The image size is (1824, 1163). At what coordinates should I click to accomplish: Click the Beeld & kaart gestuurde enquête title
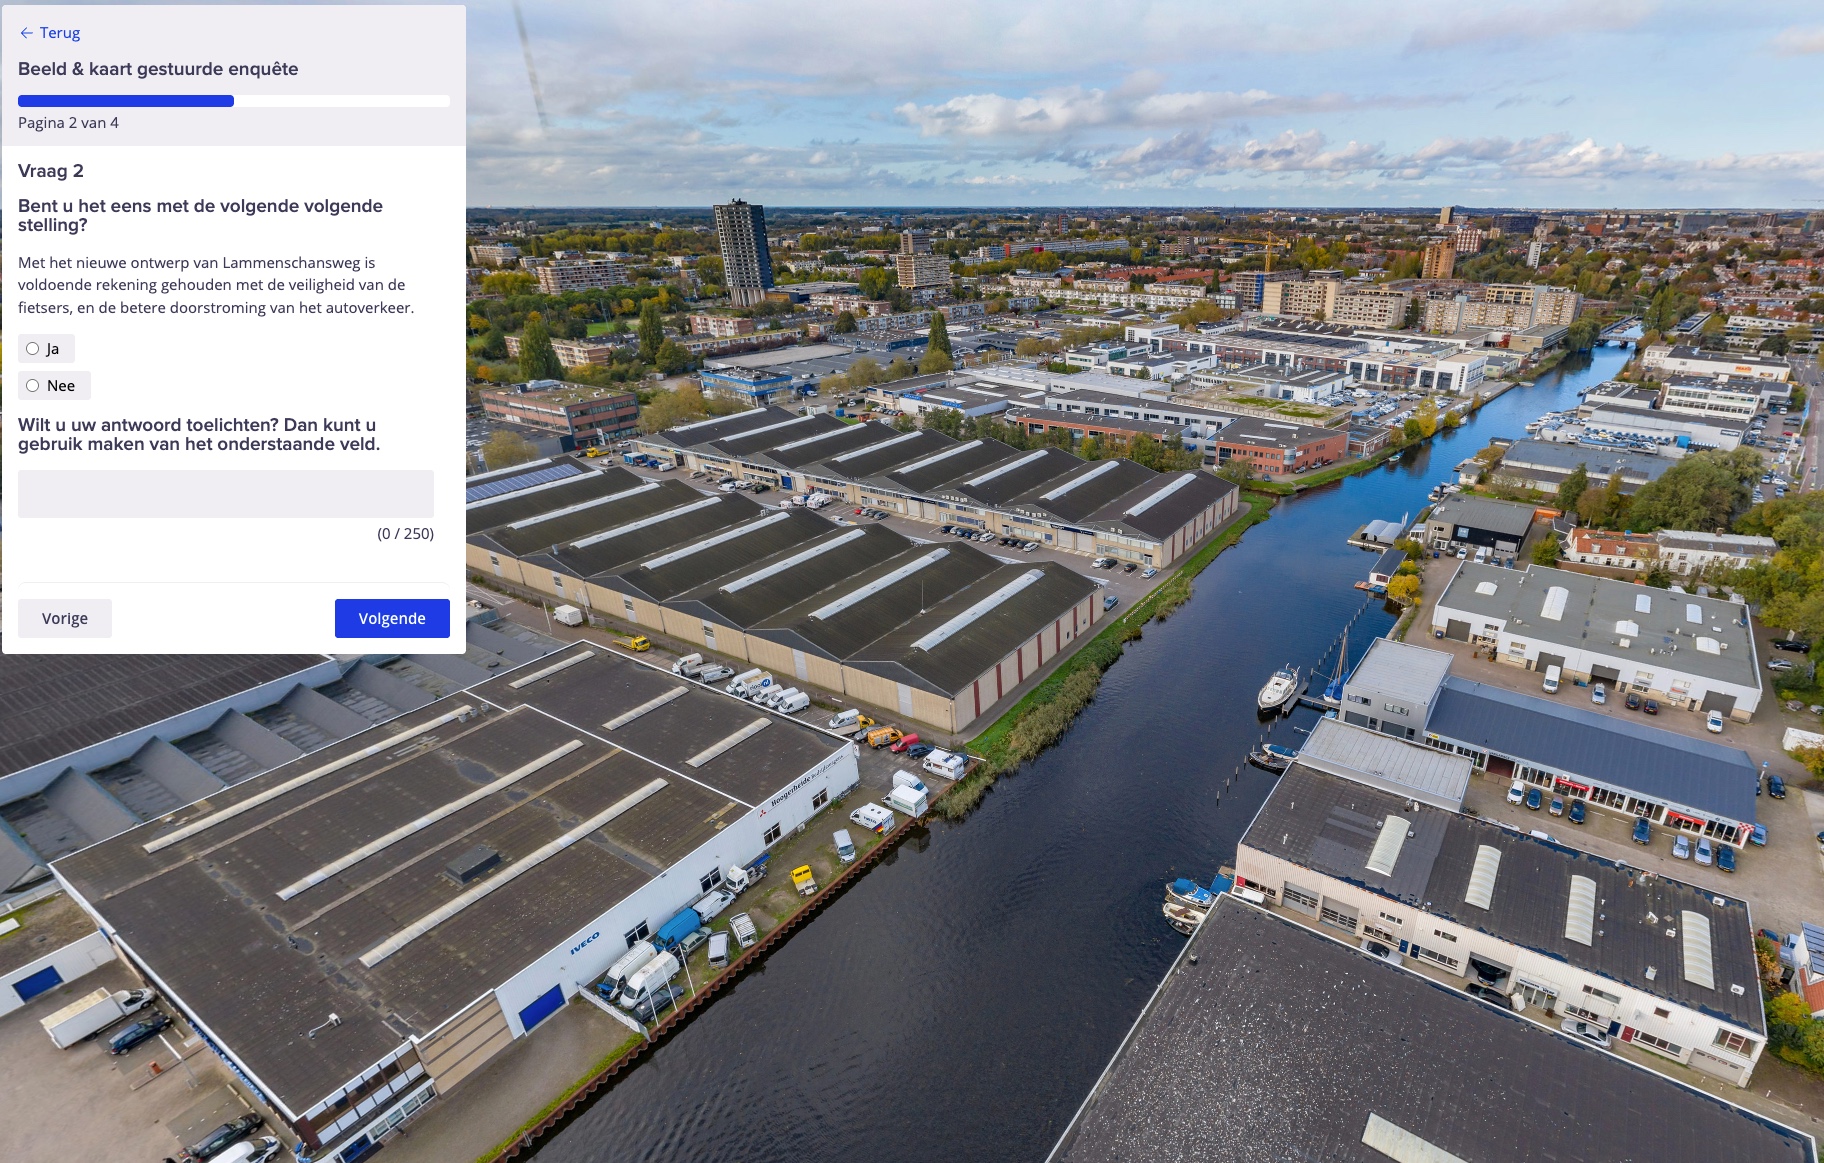[158, 69]
